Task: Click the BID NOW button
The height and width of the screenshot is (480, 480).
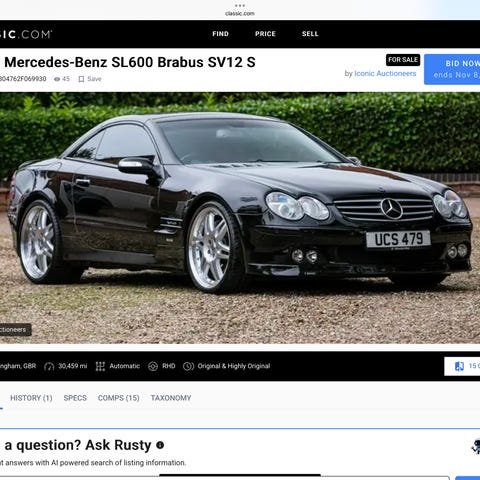Action: (452, 69)
